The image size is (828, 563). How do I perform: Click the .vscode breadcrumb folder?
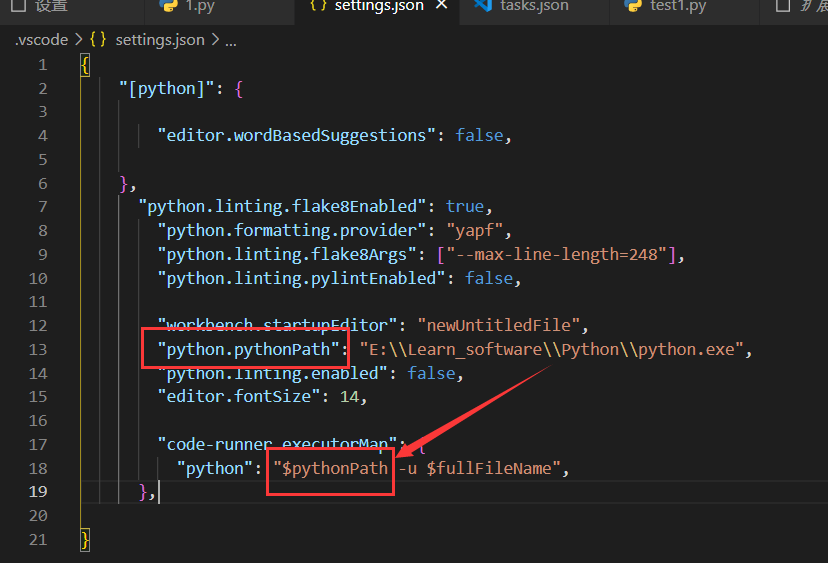[x=42, y=40]
